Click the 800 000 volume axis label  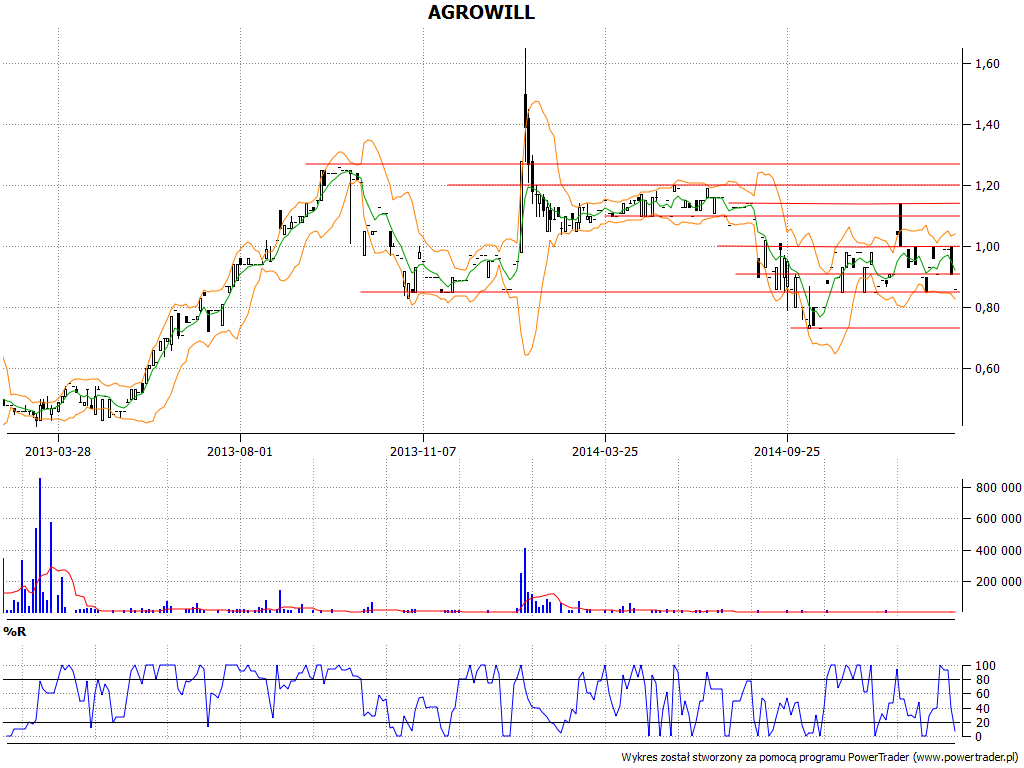point(999,488)
